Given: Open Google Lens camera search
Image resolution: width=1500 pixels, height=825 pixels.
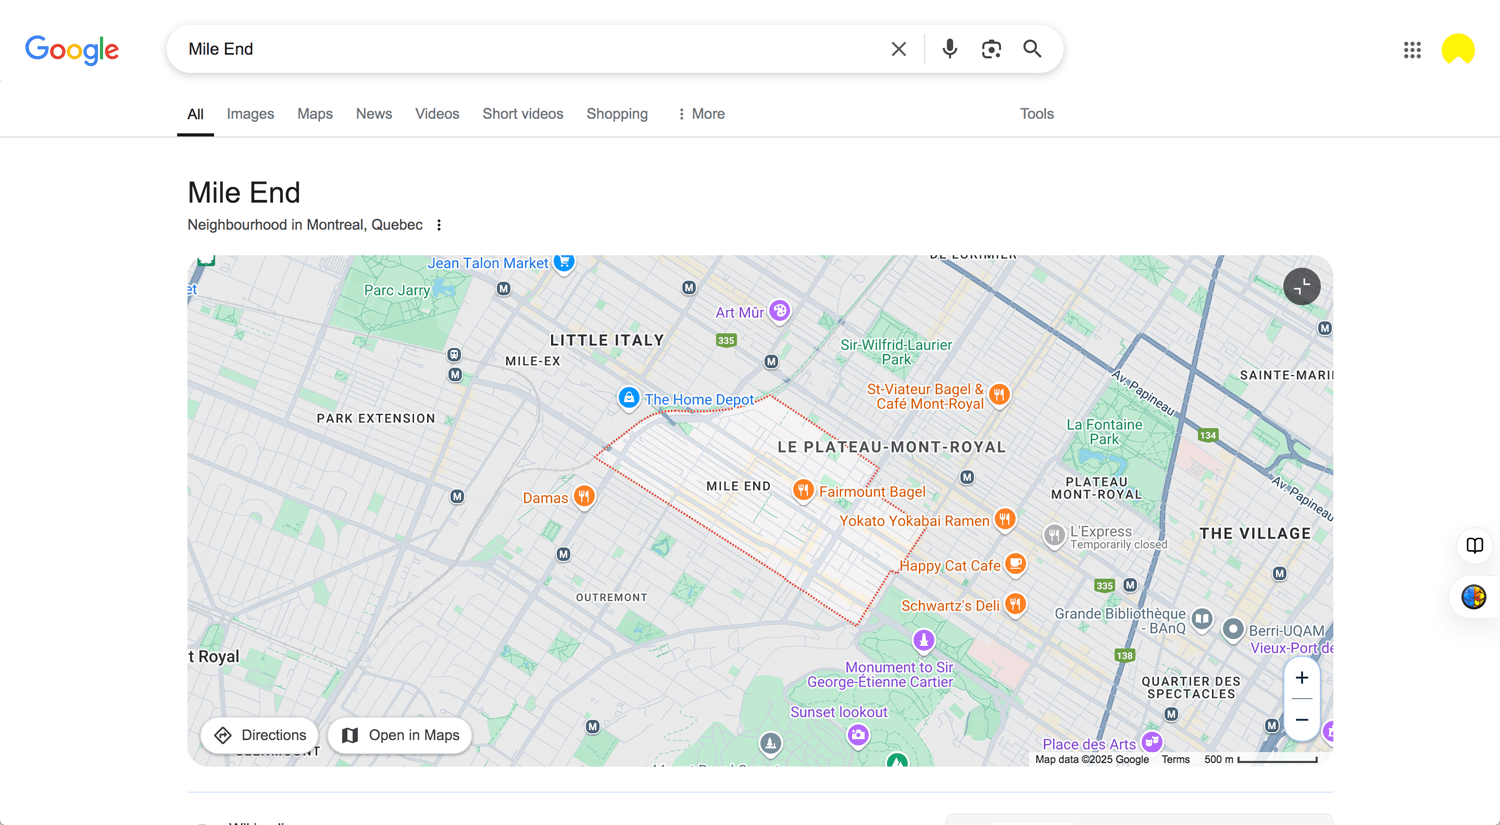Looking at the screenshot, I should 991,48.
